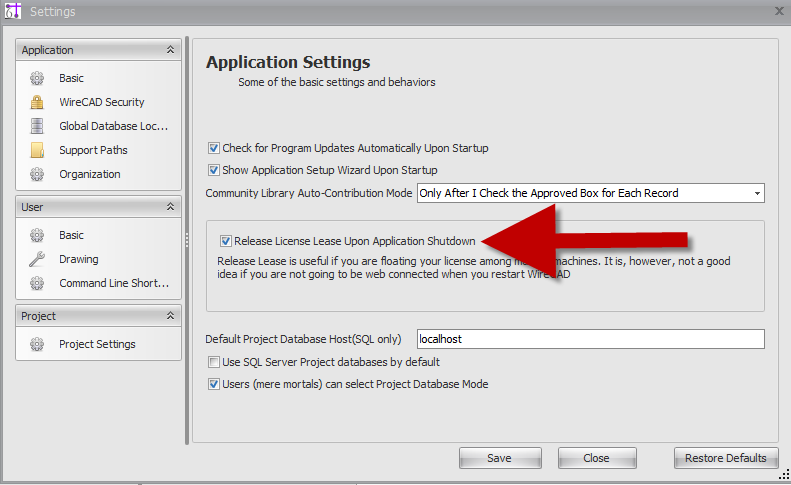Open WireCAD Security settings

[101, 102]
